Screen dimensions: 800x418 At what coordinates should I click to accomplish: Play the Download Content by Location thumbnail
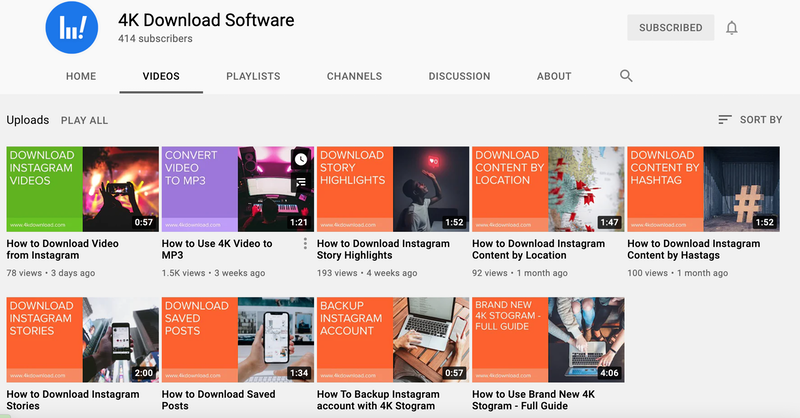coord(547,189)
